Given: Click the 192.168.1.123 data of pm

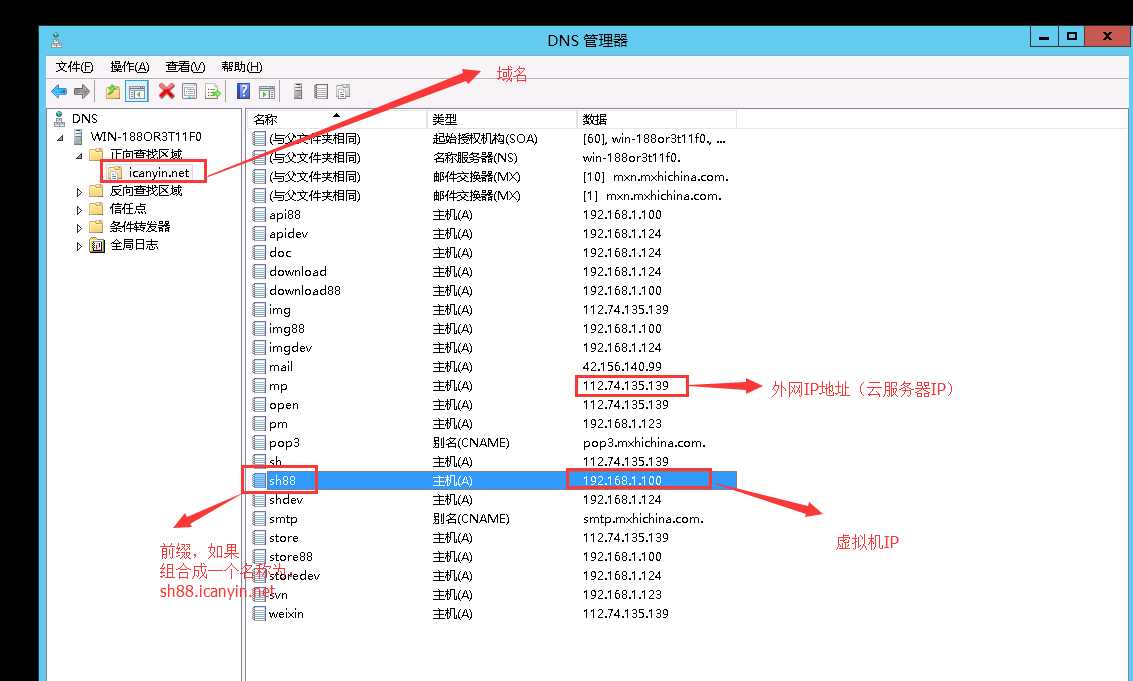Looking at the screenshot, I should tap(621, 424).
